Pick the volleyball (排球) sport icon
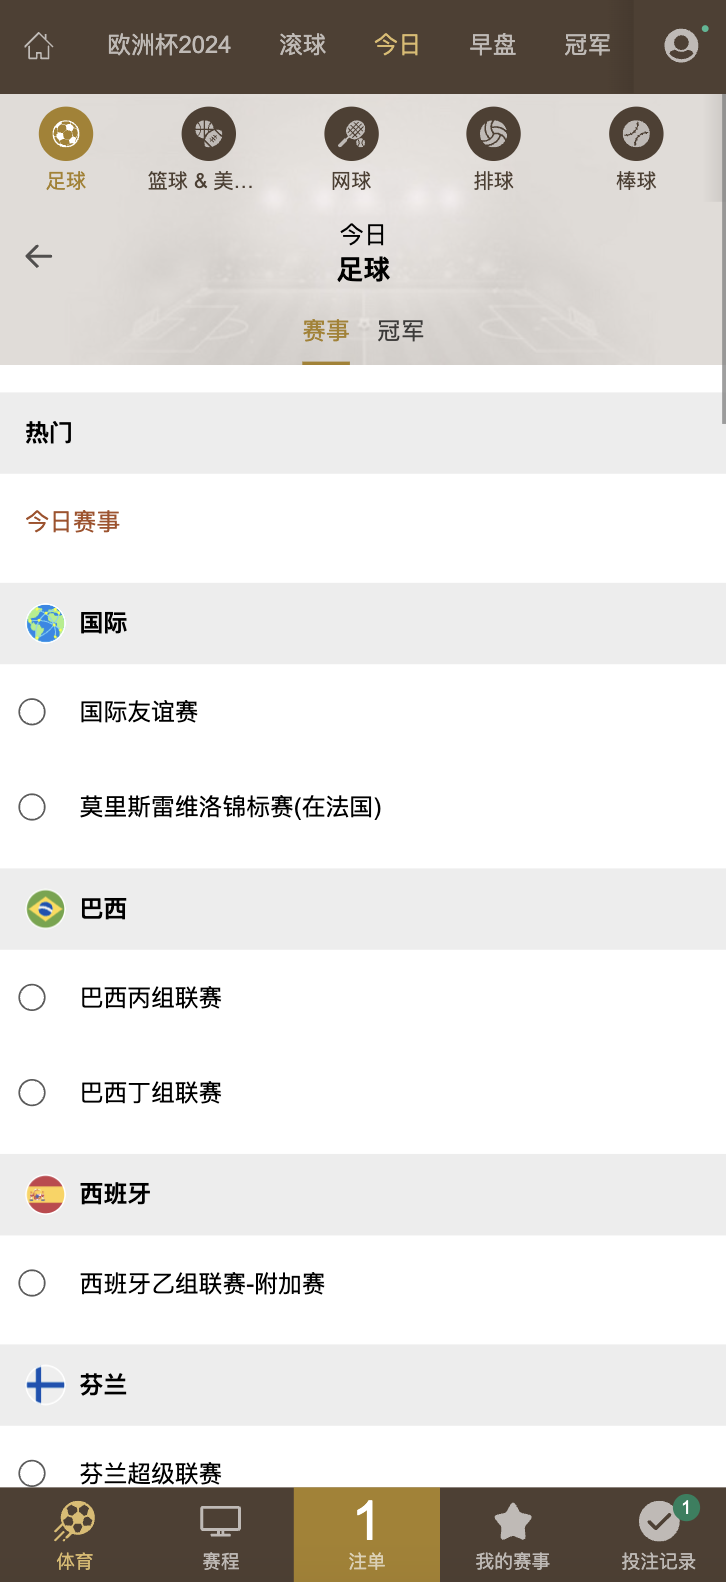 coord(493,134)
